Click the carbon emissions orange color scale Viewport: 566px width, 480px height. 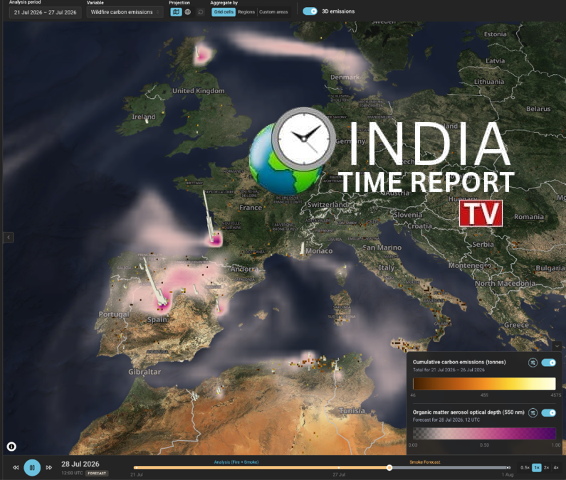pyautogui.click(x=484, y=384)
